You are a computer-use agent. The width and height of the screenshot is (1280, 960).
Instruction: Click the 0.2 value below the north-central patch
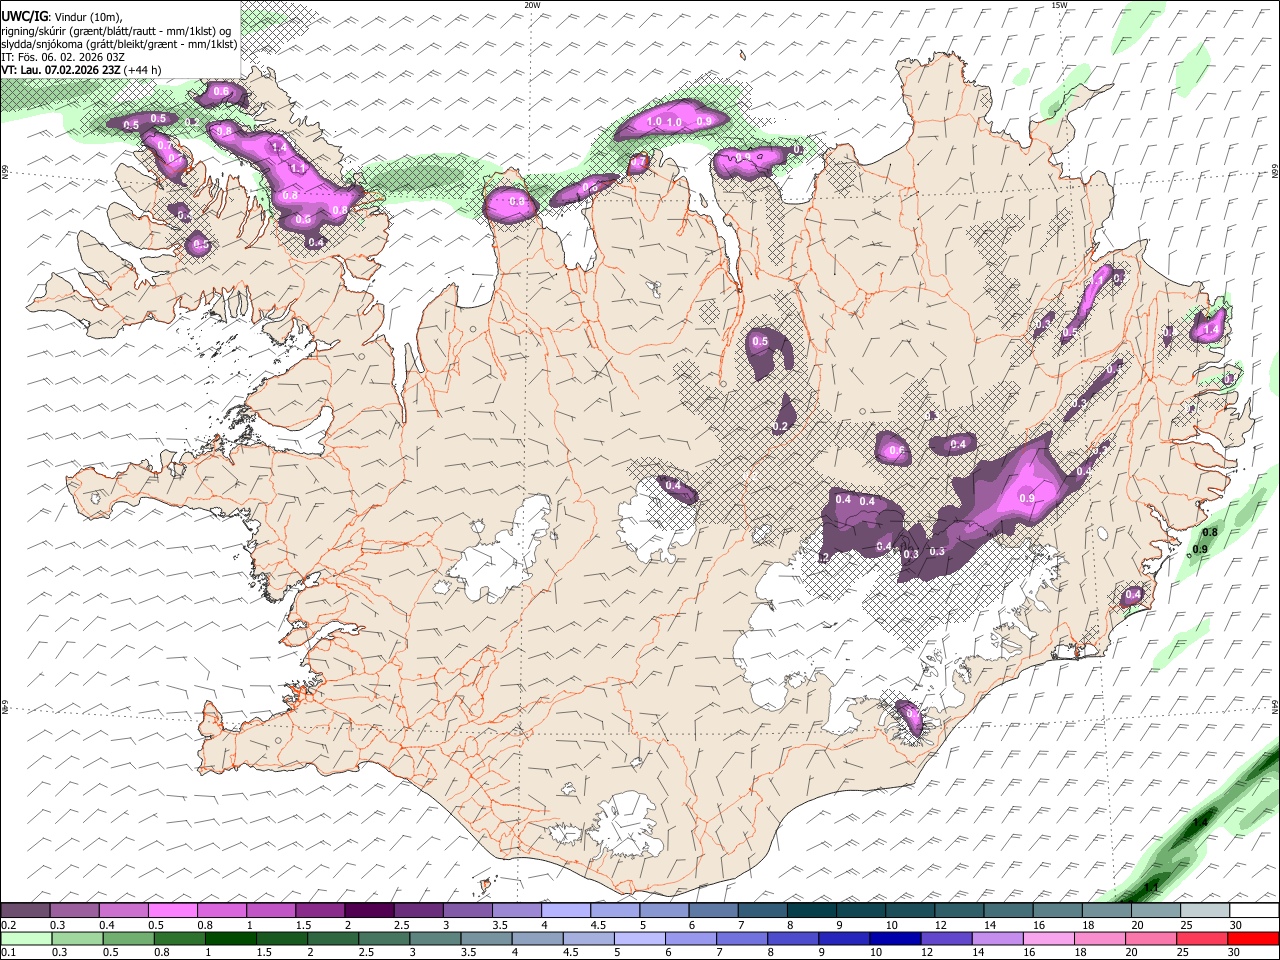pyautogui.click(x=781, y=427)
